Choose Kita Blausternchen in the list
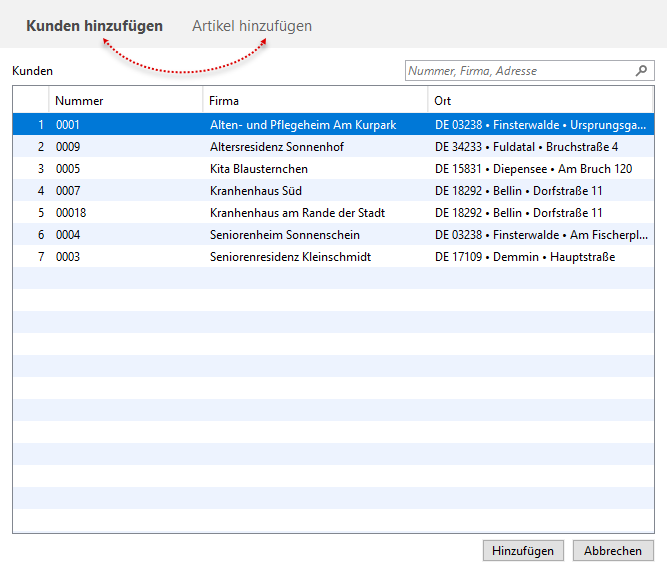 259,169
